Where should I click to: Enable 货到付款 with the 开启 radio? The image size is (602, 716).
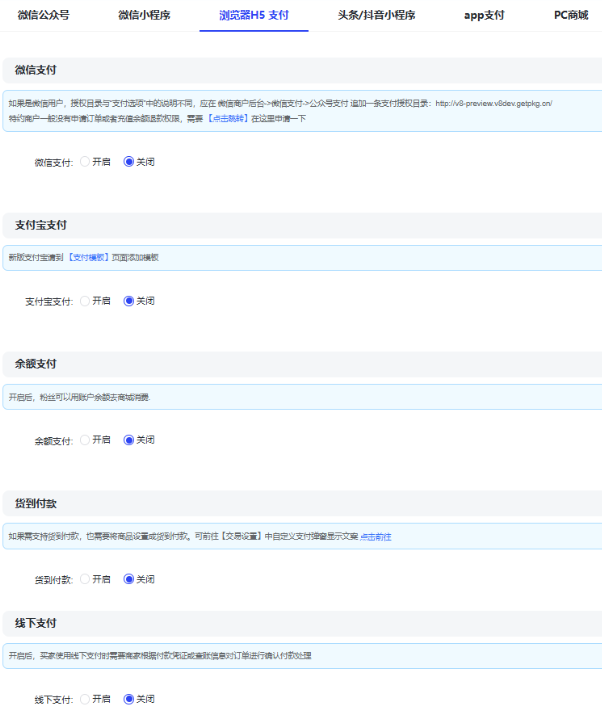click(x=85, y=579)
